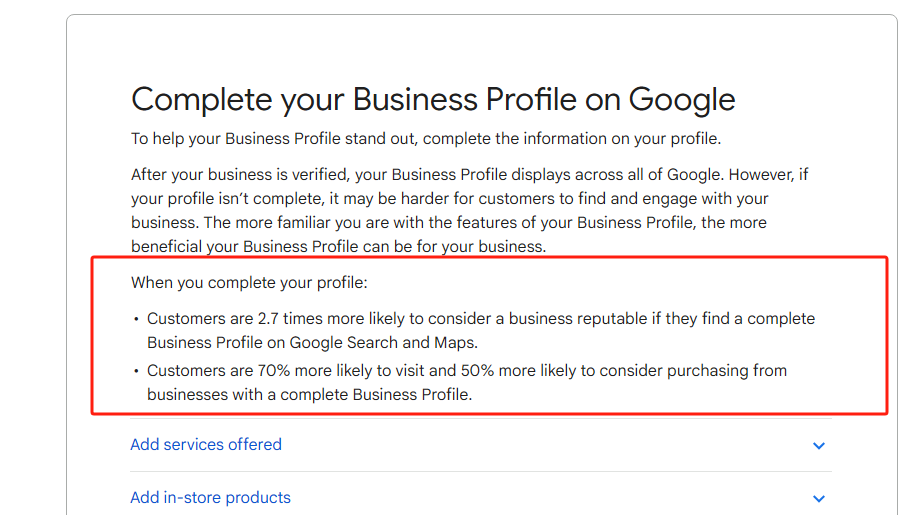Click the 'To help your Business Profile' subtitle
The image size is (908, 515).
click(425, 139)
